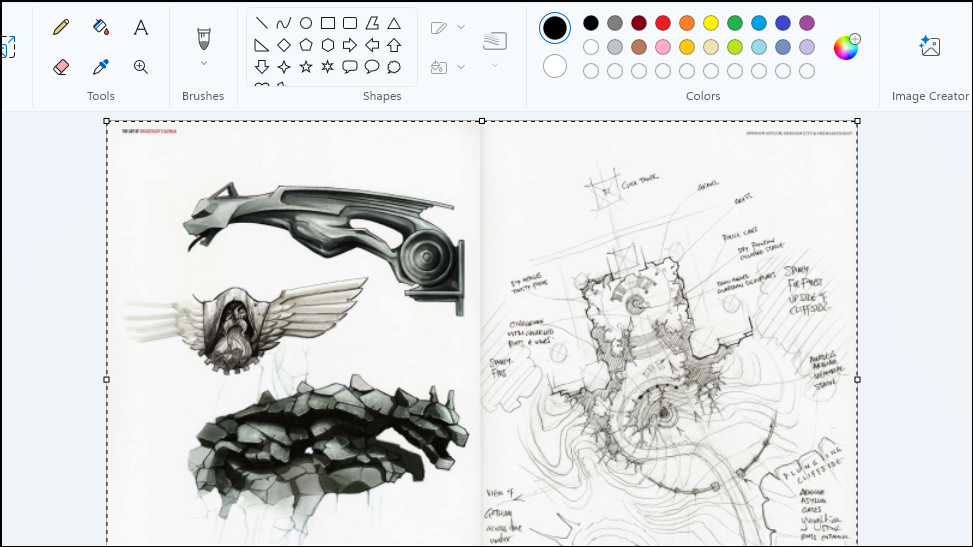
Task: Click the top-middle selection handle on canvas
Action: click(482, 121)
